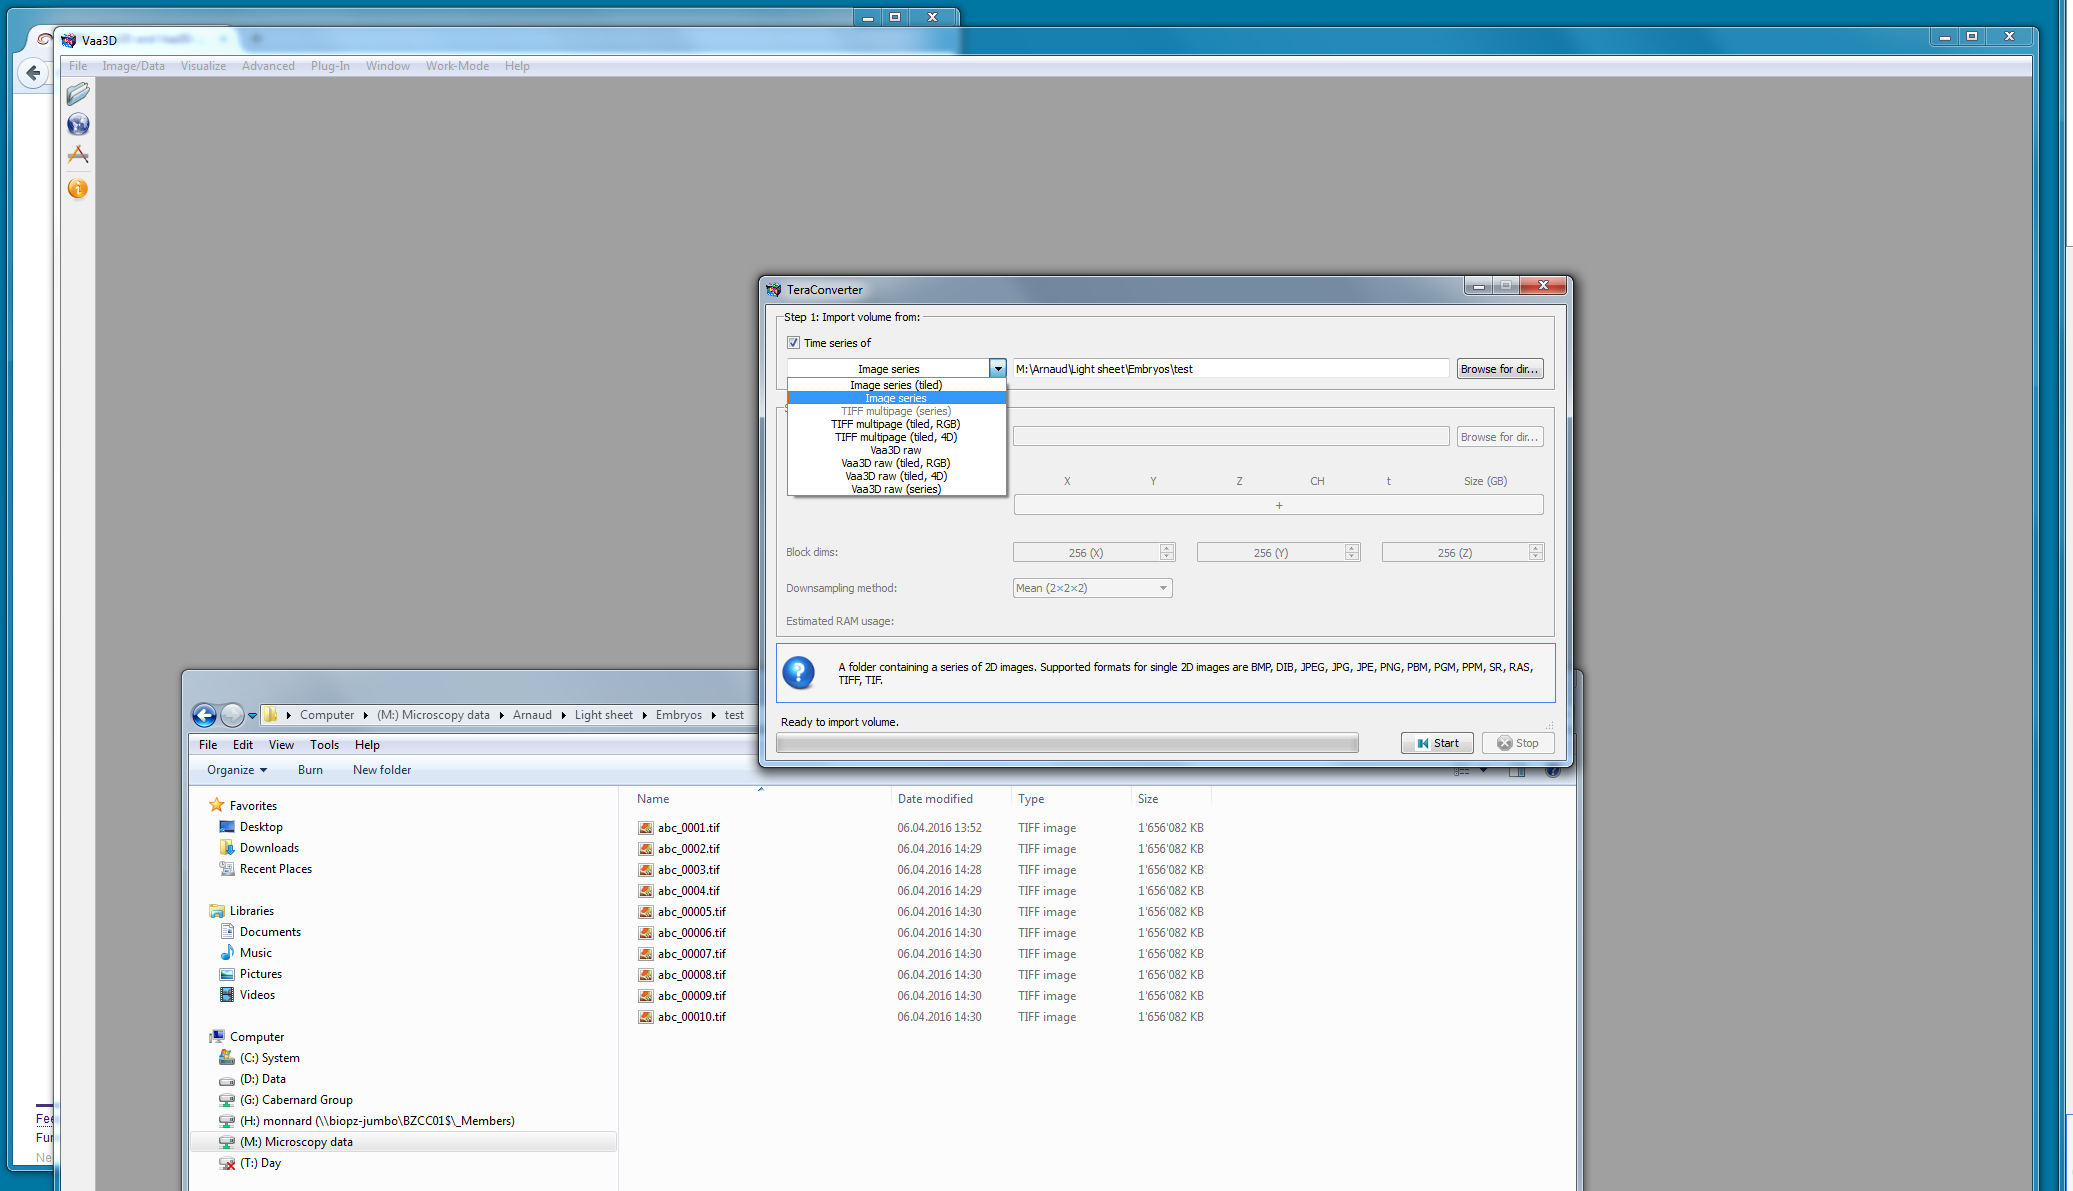Viewport: 2073px width, 1191px height.
Task: Select 'Vaa3D raw (tiled, 4D)' option
Action: click(896, 476)
